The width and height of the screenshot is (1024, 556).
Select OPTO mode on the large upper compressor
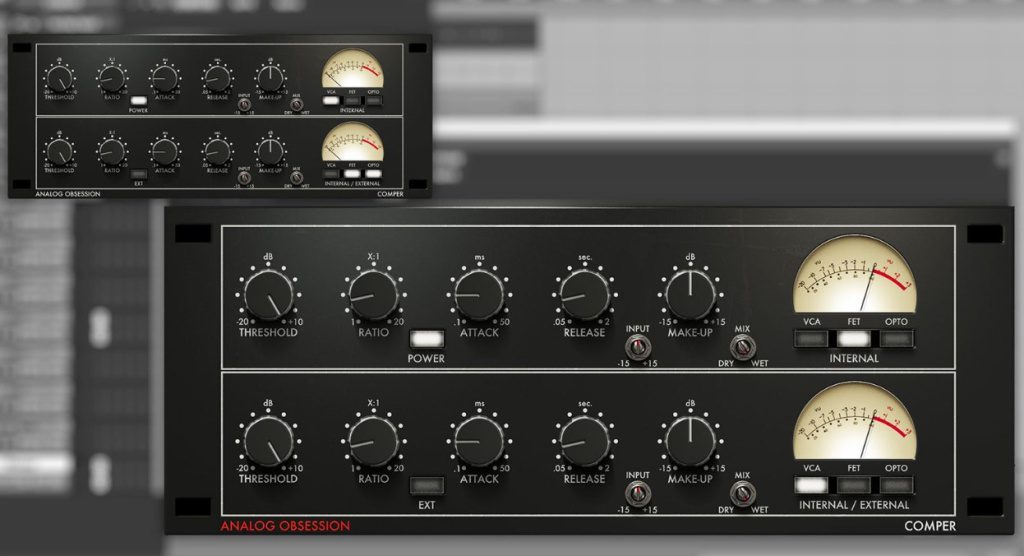(x=897, y=339)
